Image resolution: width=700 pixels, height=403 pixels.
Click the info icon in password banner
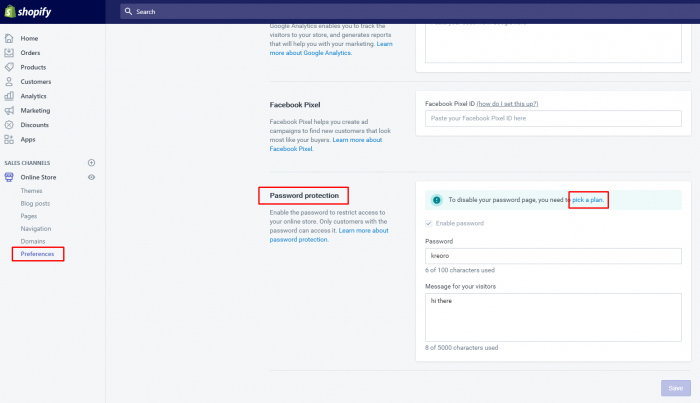(x=437, y=200)
